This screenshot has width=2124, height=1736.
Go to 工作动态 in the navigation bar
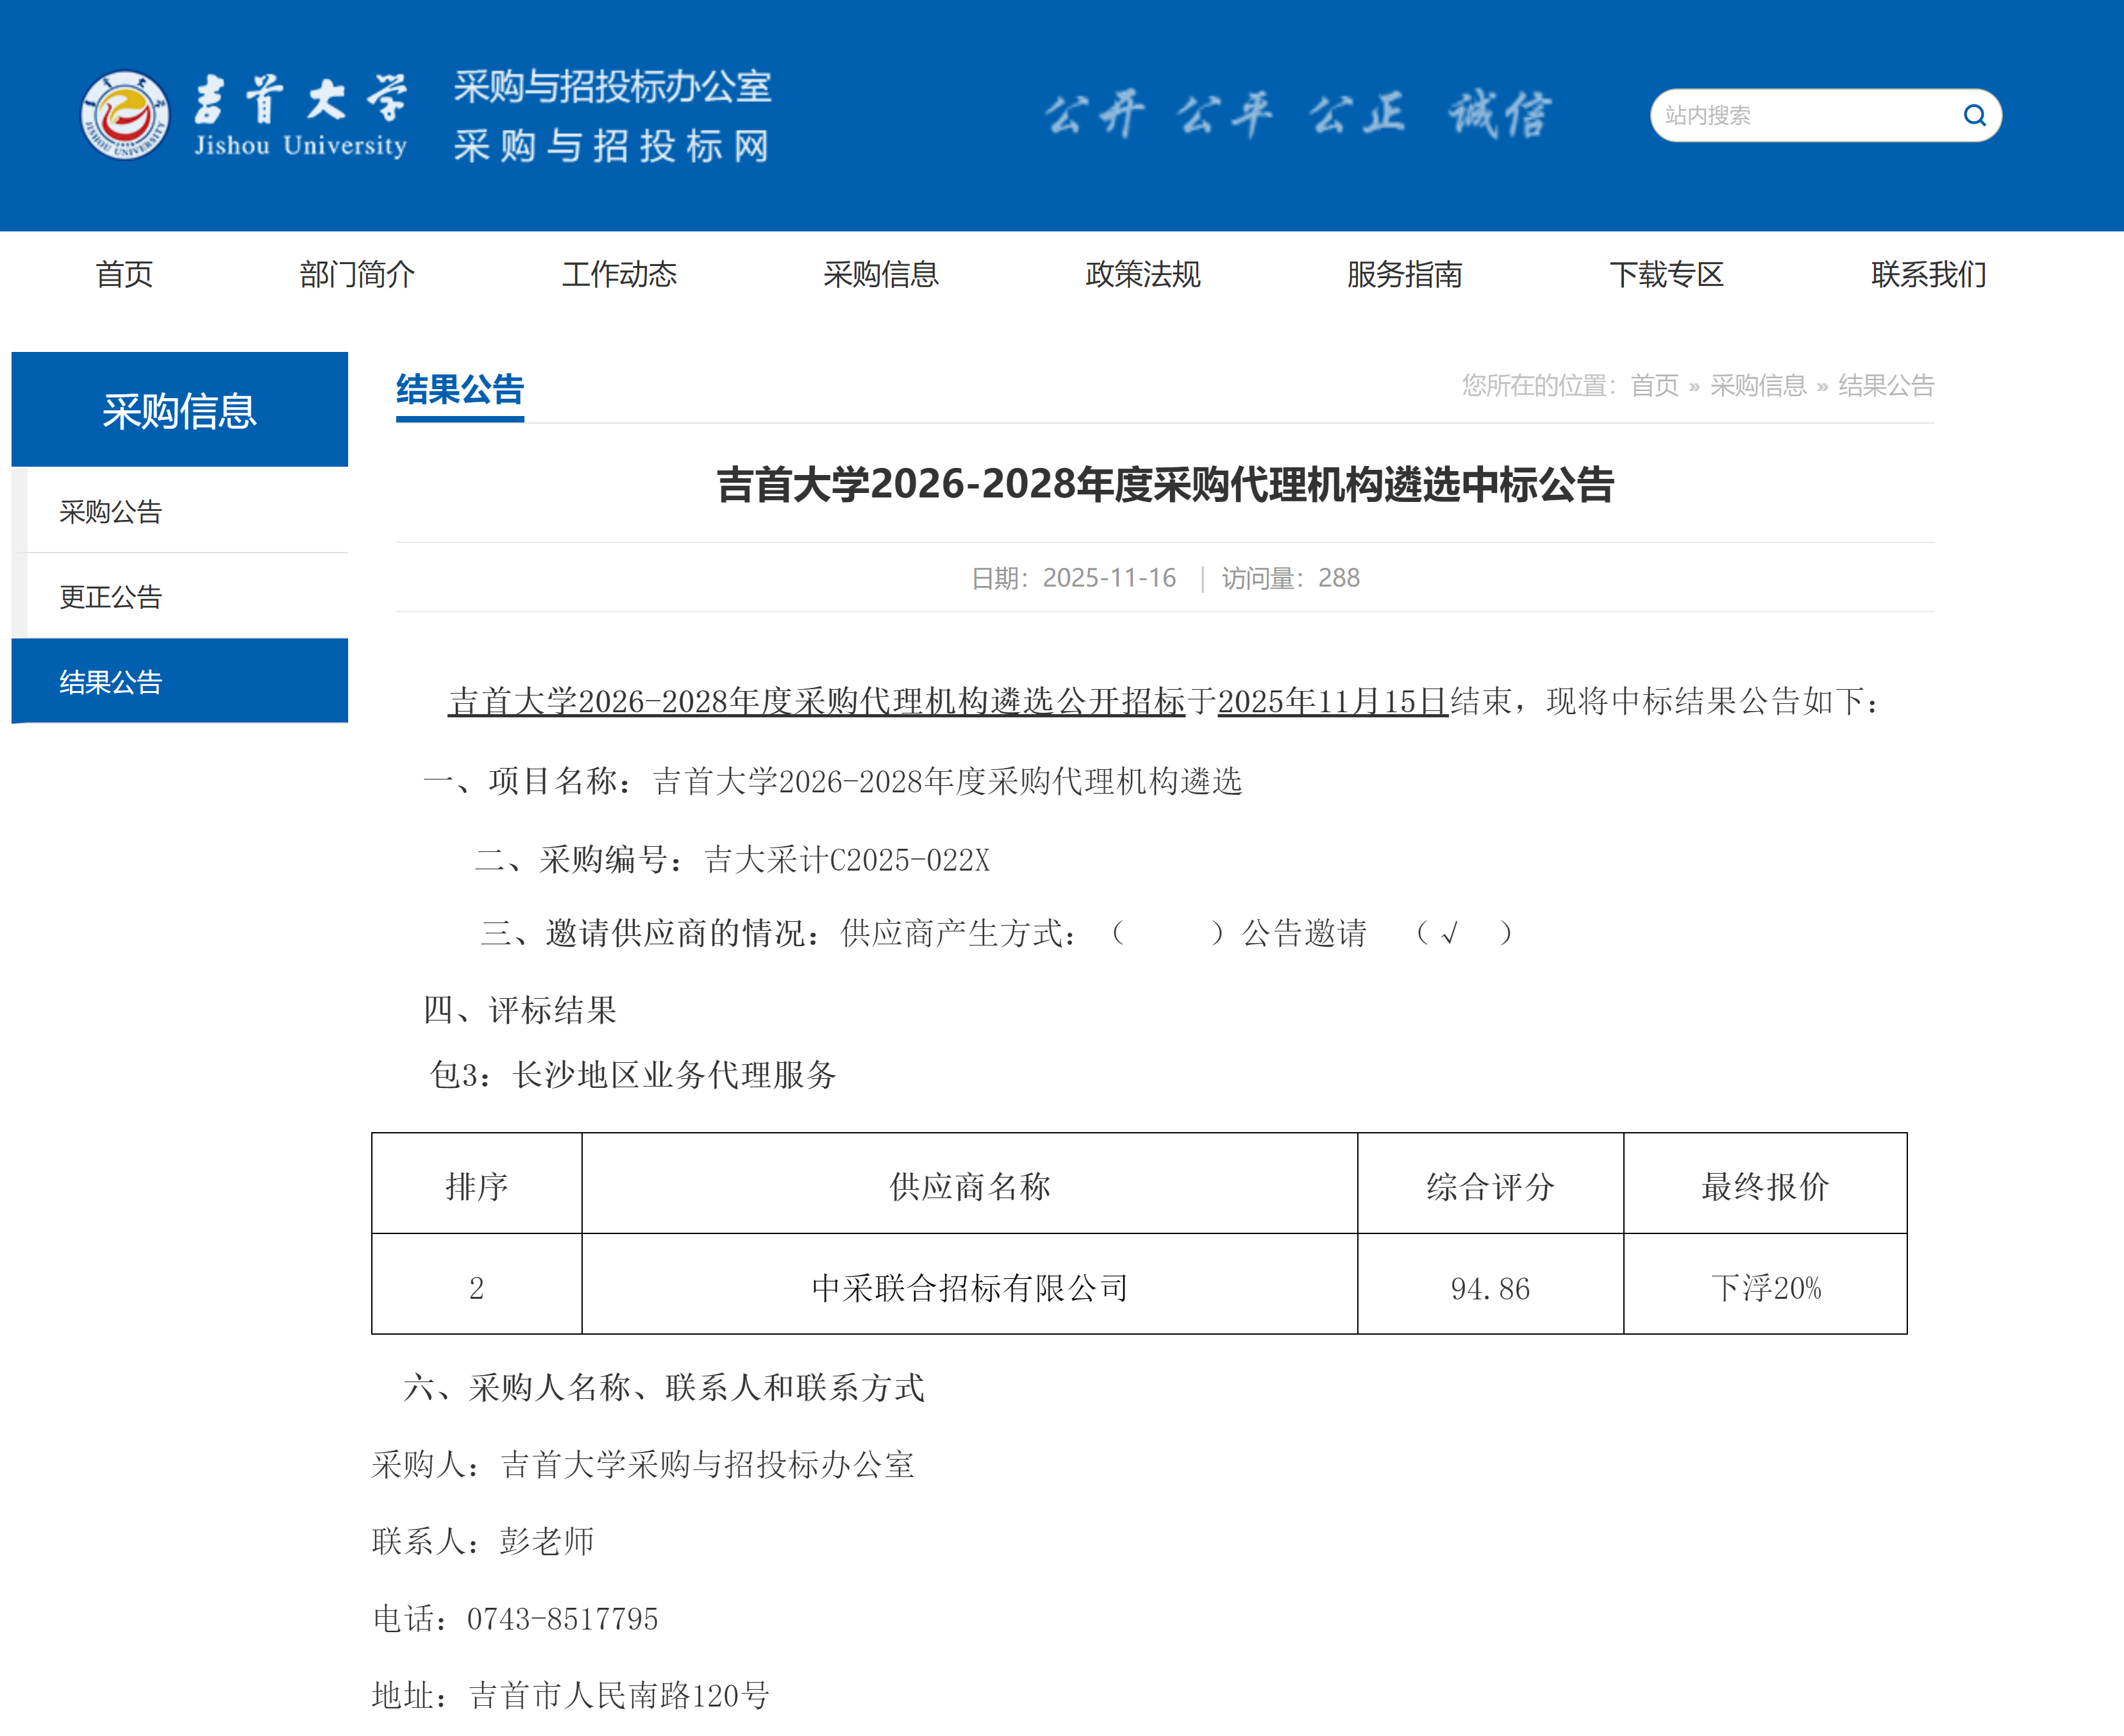point(619,274)
